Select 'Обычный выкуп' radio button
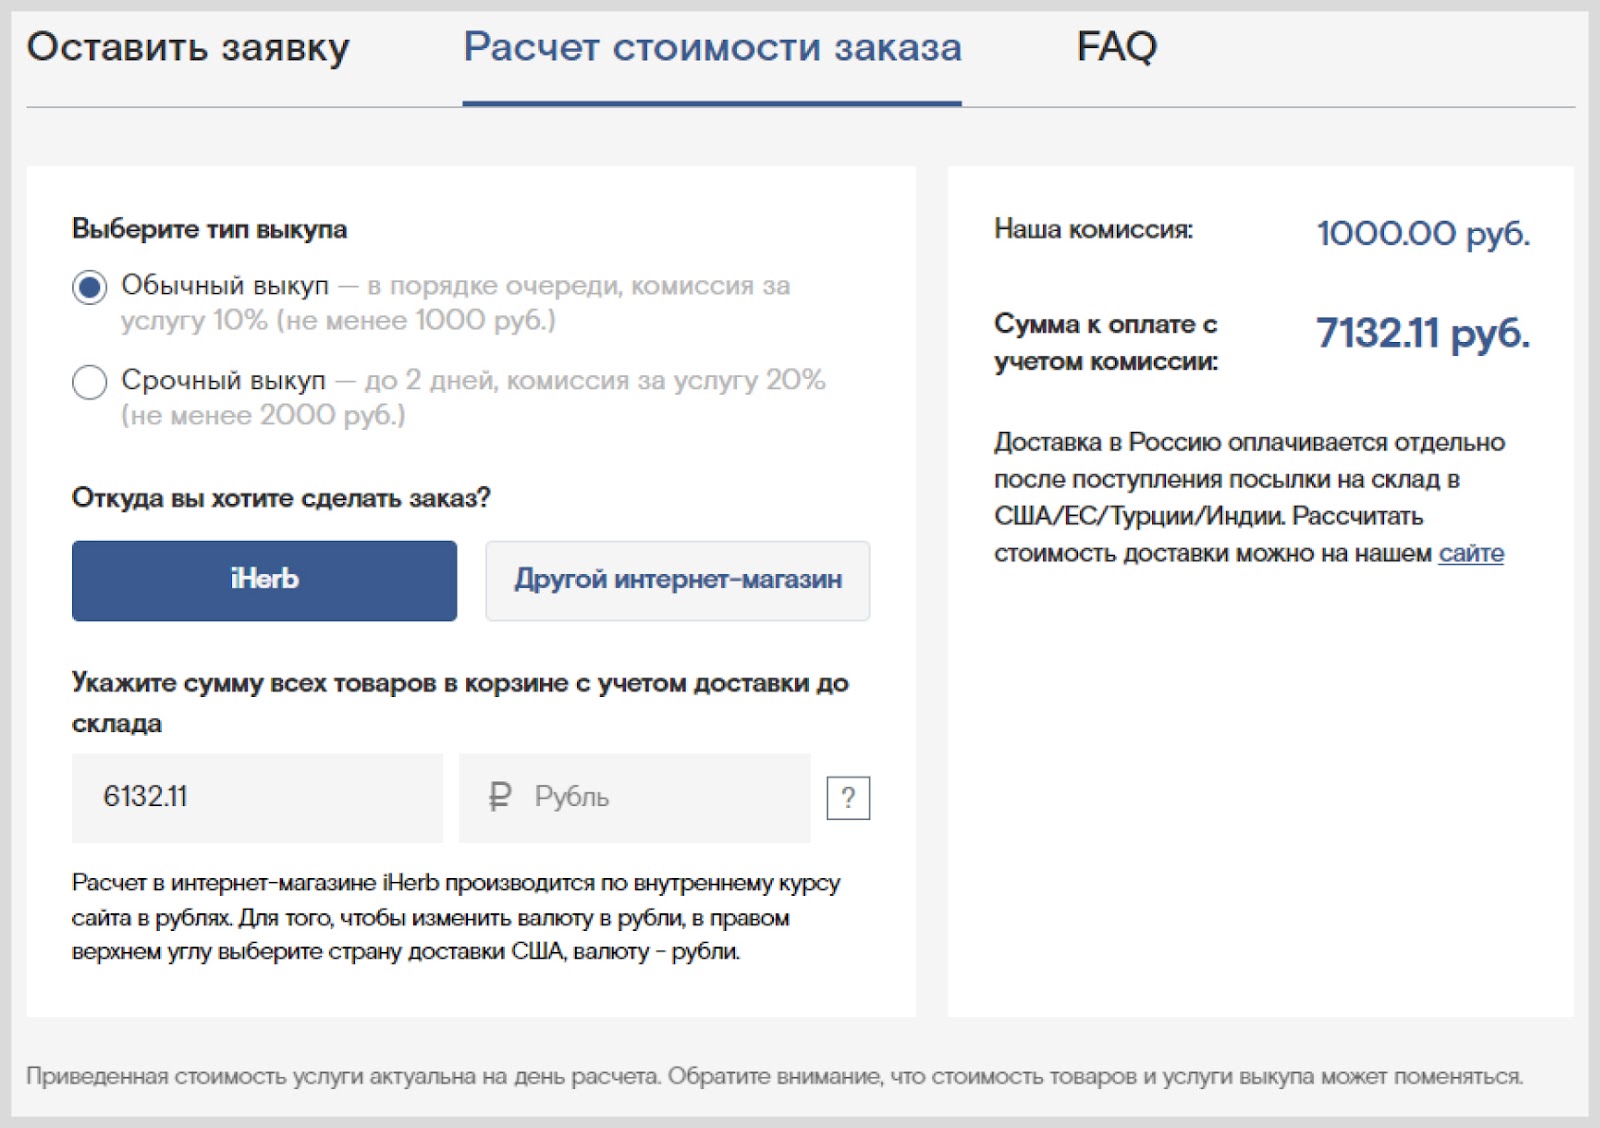The image size is (1600, 1128). tap(89, 287)
